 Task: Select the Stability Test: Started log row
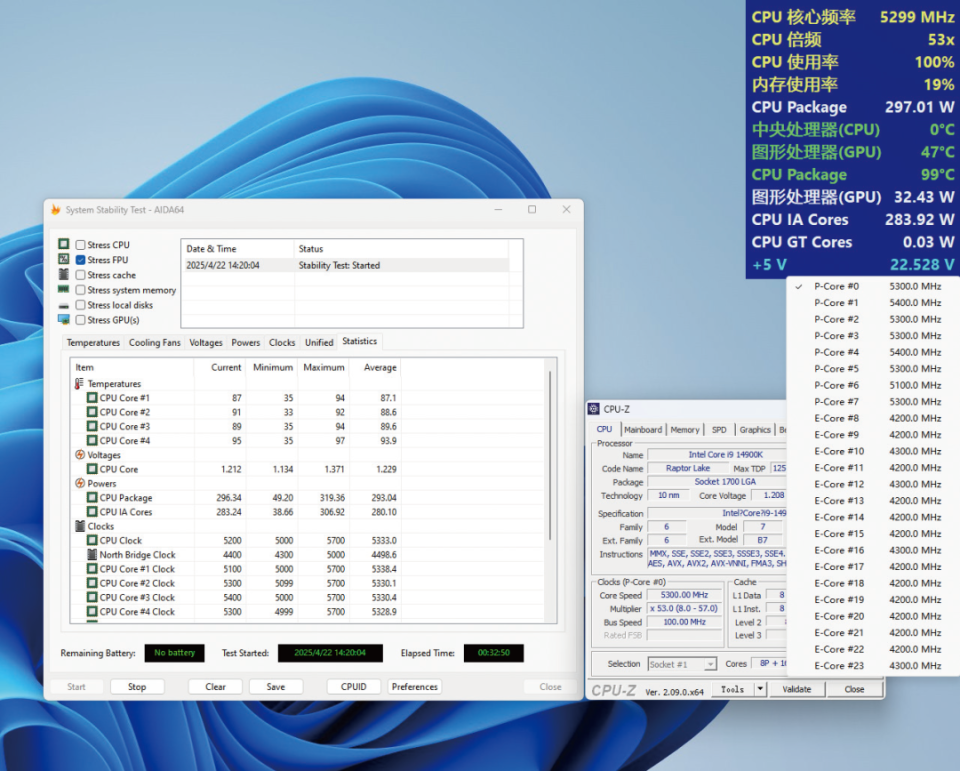[347, 265]
